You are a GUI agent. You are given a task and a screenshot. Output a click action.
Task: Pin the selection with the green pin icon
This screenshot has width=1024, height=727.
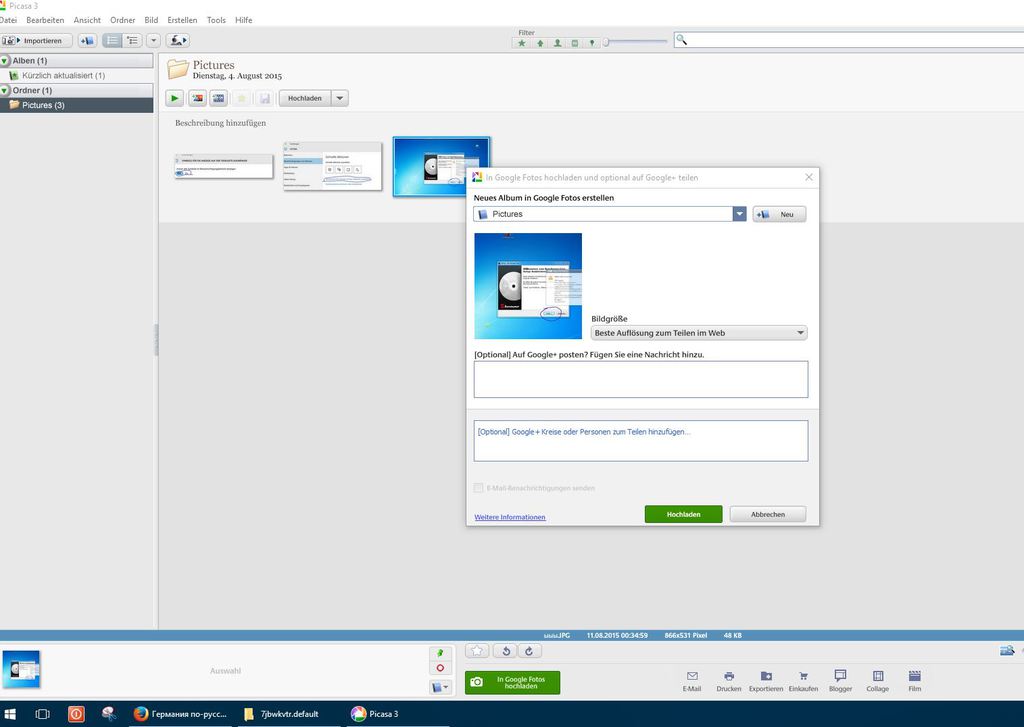(440, 652)
